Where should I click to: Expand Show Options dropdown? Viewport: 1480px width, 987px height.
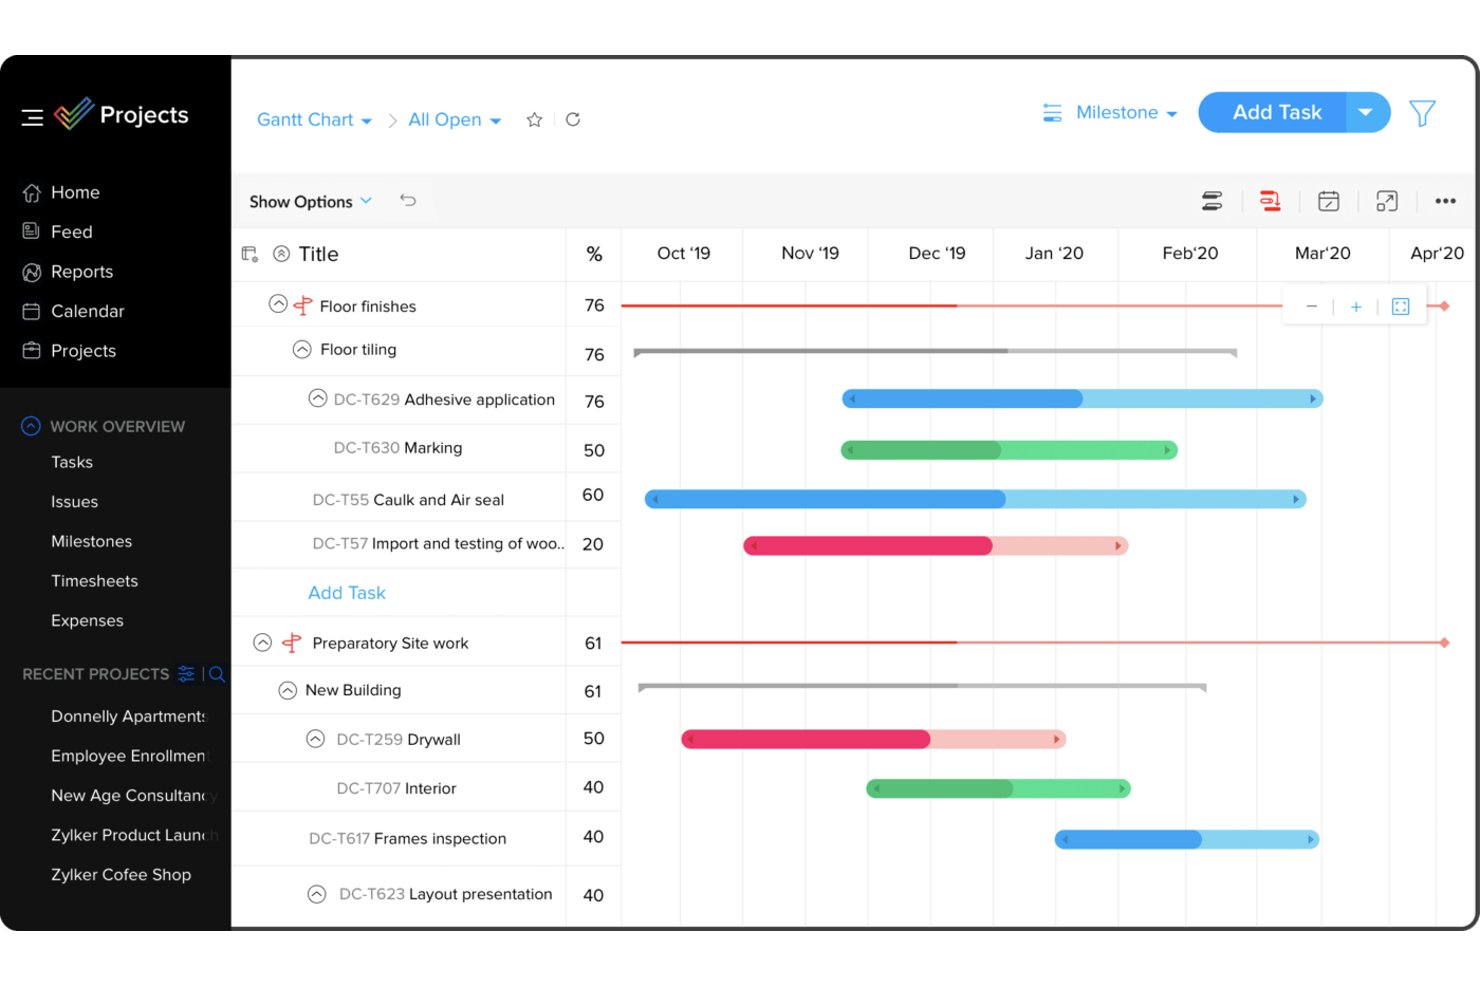pos(310,201)
